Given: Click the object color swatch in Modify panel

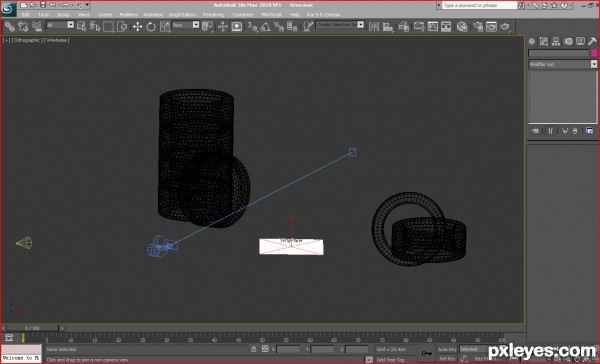Looking at the screenshot, I should 594,53.
